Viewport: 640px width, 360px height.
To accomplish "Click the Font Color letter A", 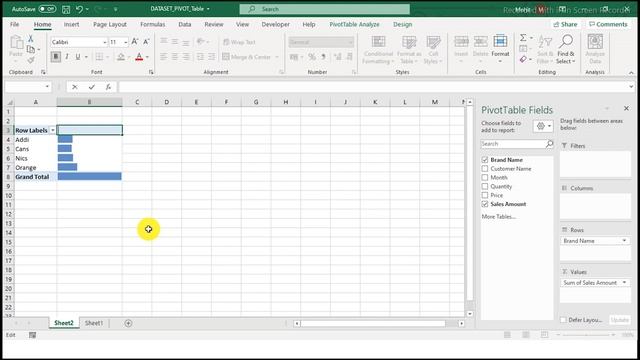I will 139,57.
